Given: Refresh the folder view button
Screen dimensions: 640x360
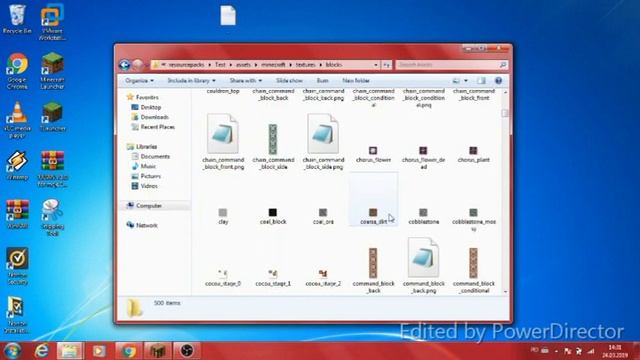Looking at the screenshot, I should click(x=387, y=64).
